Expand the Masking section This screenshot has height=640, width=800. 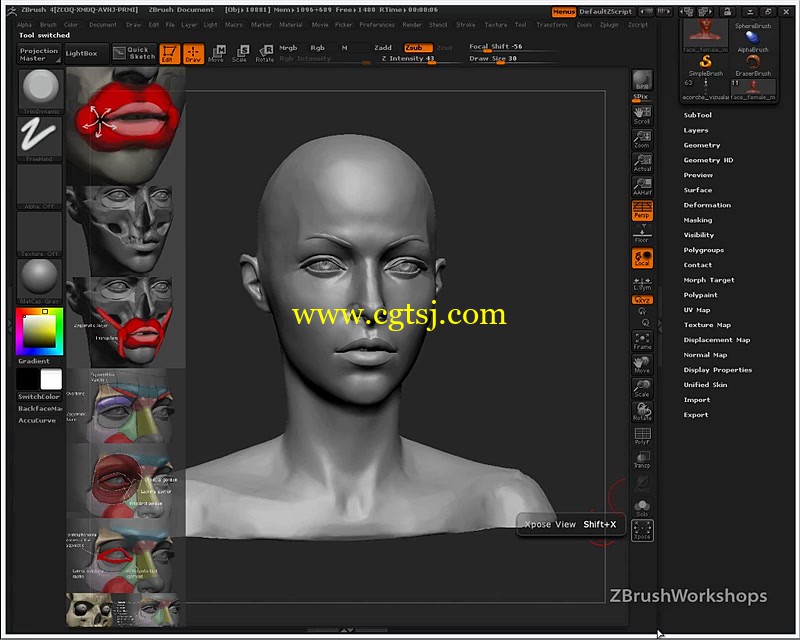click(698, 220)
